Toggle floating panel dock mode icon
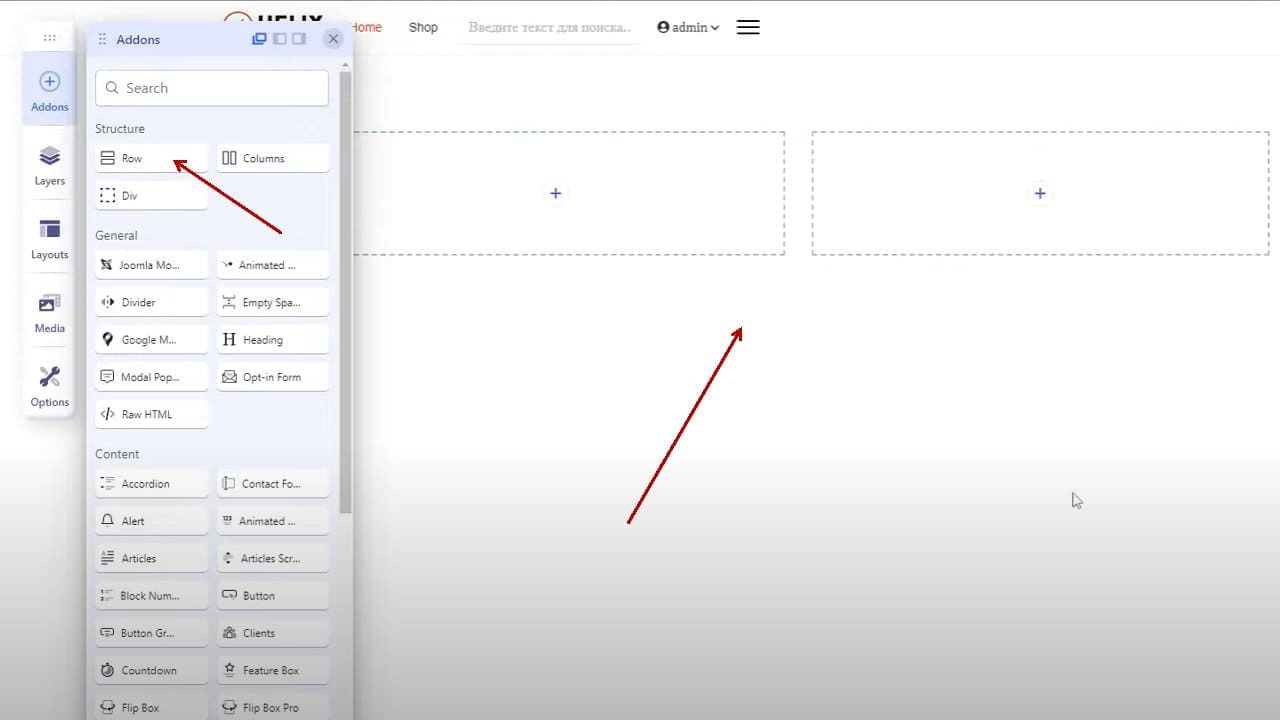The height and width of the screenshot is (720, 1280). pyautogui.click(x=259, y=39)
